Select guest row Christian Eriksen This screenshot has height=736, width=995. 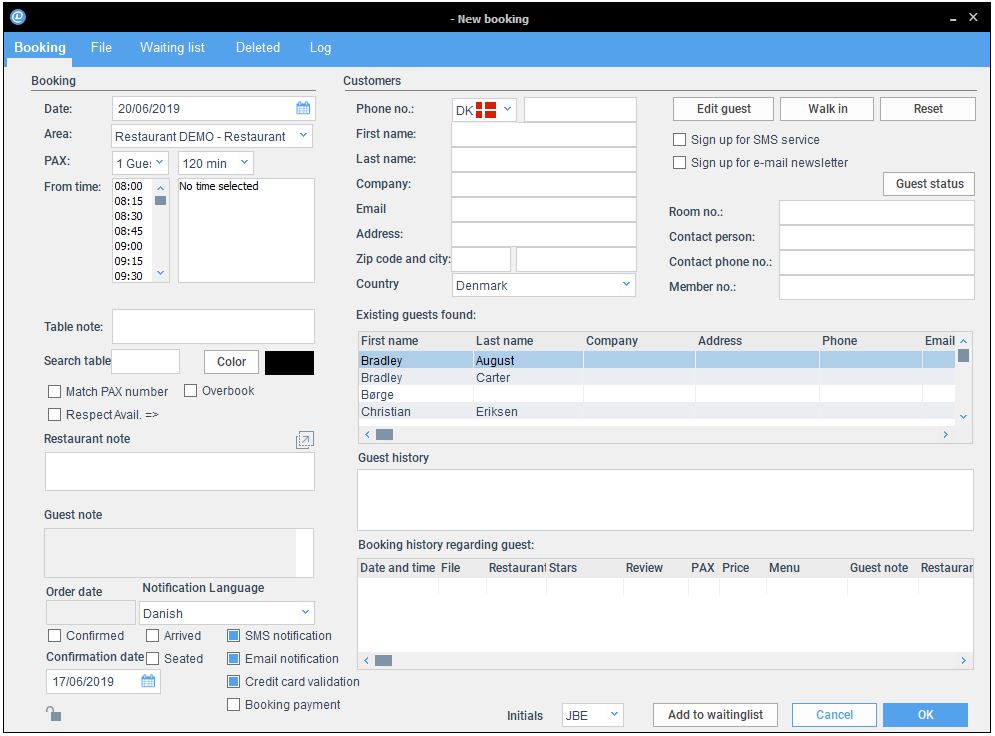[657, 412]
